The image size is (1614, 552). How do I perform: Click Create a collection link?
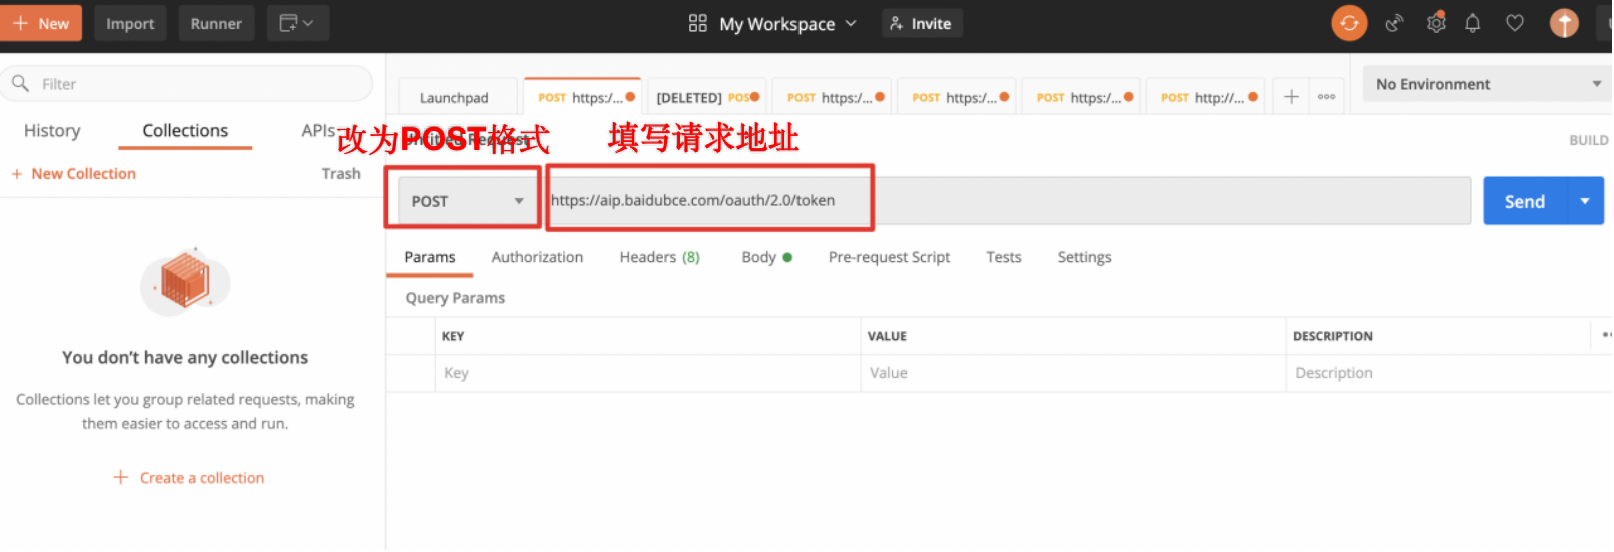pos(189,478)
